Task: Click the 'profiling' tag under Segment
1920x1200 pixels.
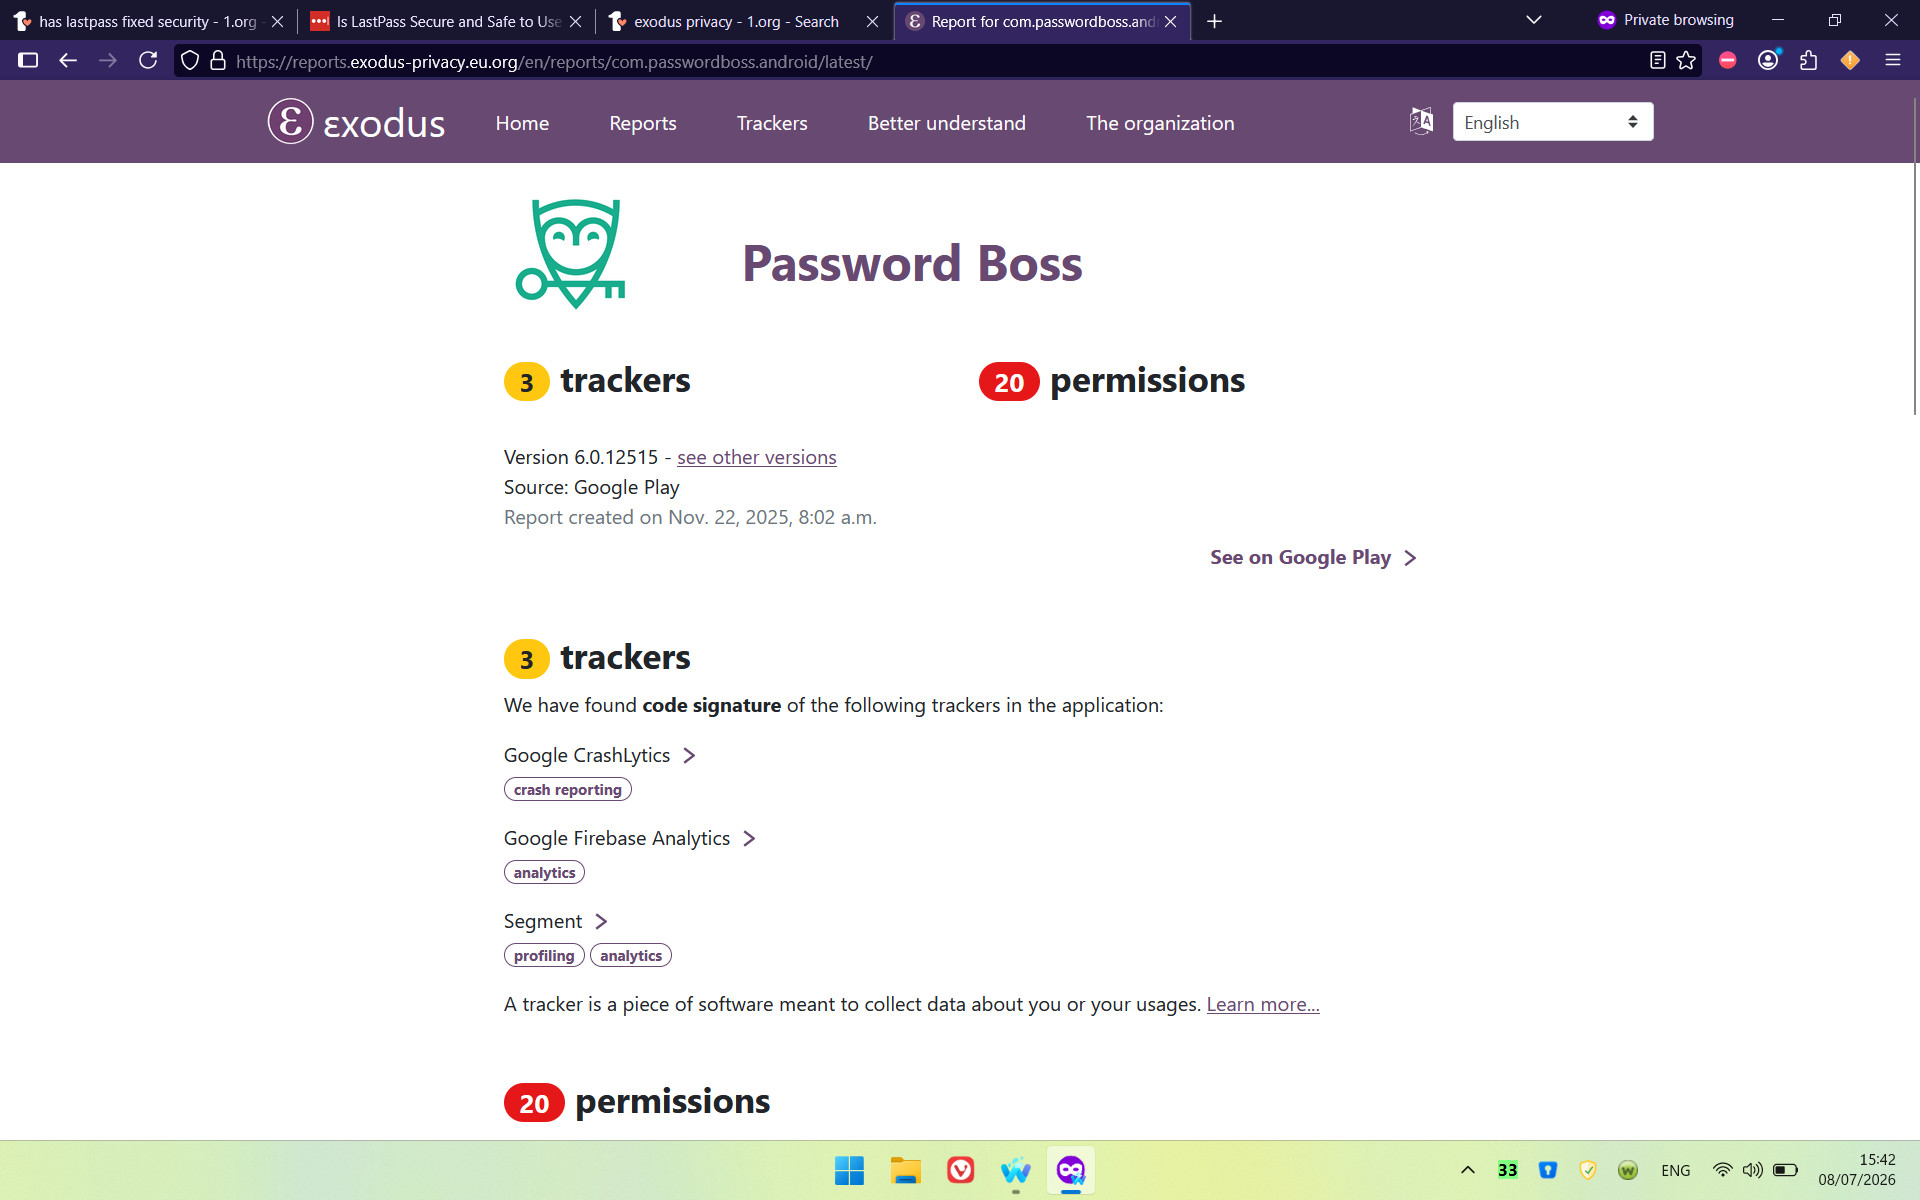Action: (544, 955)
